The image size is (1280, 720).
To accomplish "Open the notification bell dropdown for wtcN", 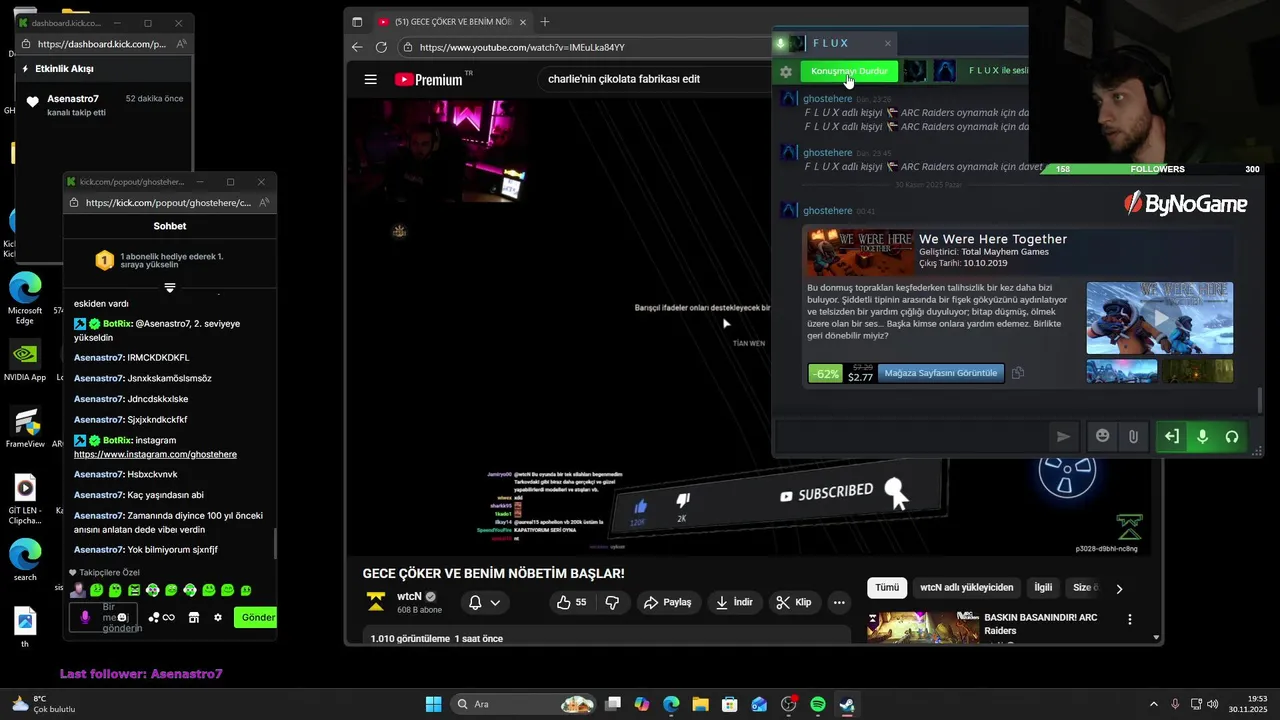I will tap(485, 602).
